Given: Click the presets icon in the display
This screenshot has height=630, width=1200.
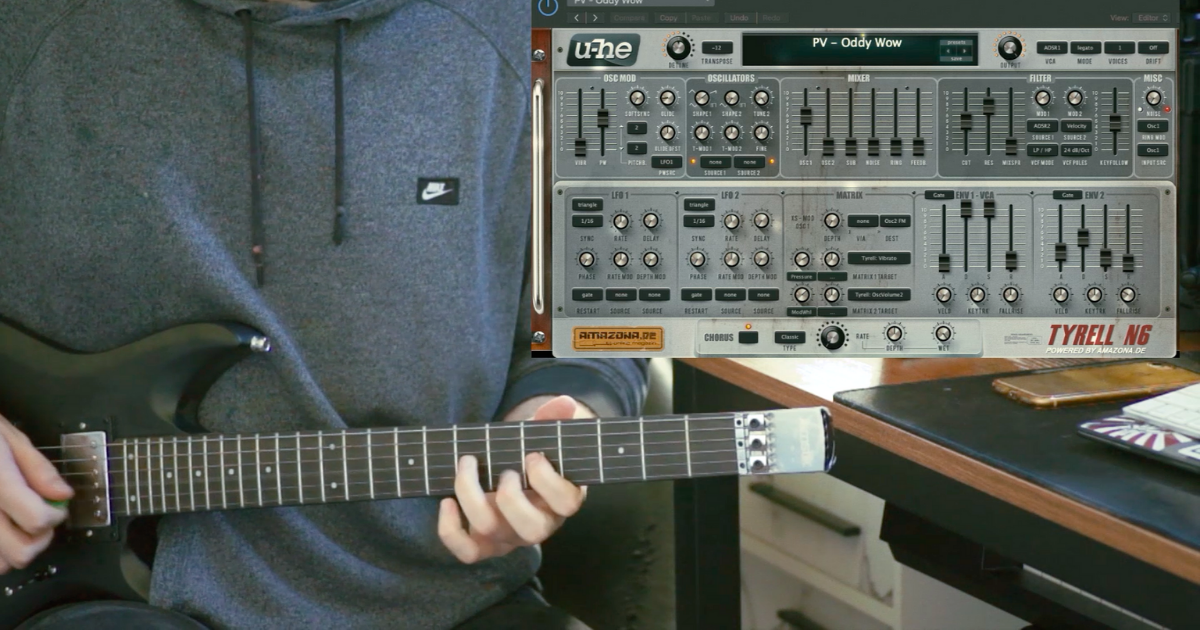Looking at the screenshot, I should pyautogui.click(x=957, y=44).
